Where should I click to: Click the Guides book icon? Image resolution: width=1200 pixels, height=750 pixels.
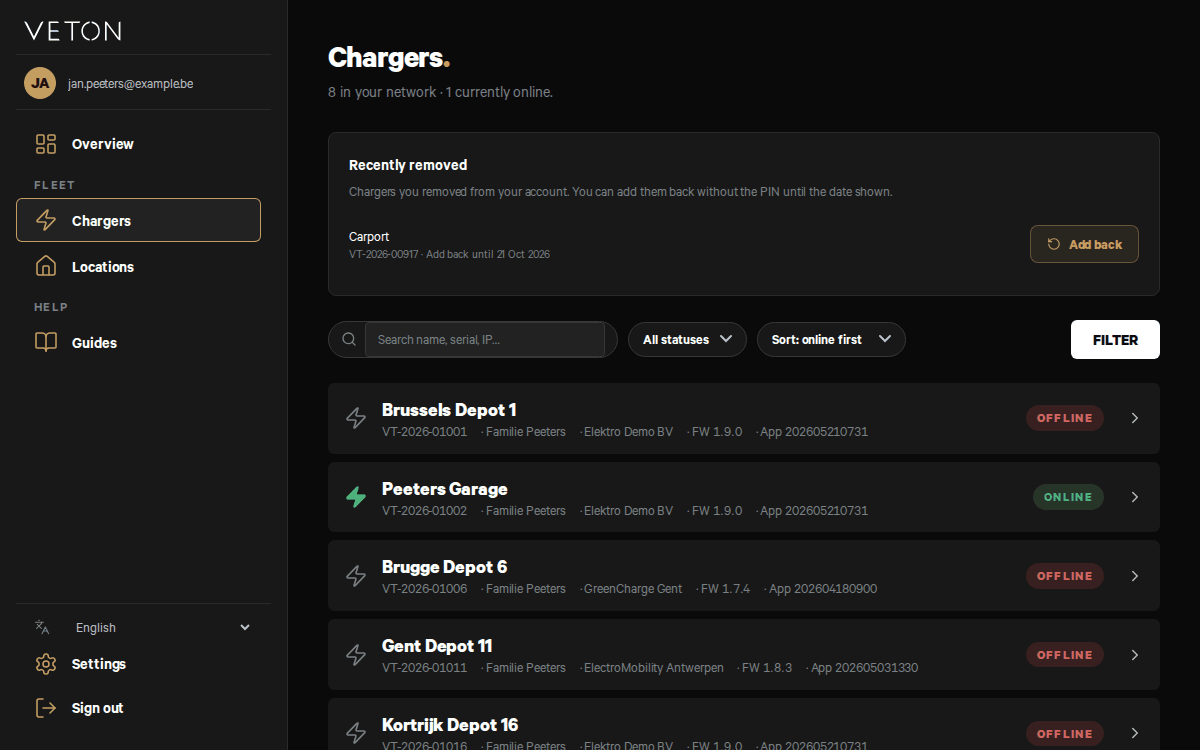tap(46, 343)
